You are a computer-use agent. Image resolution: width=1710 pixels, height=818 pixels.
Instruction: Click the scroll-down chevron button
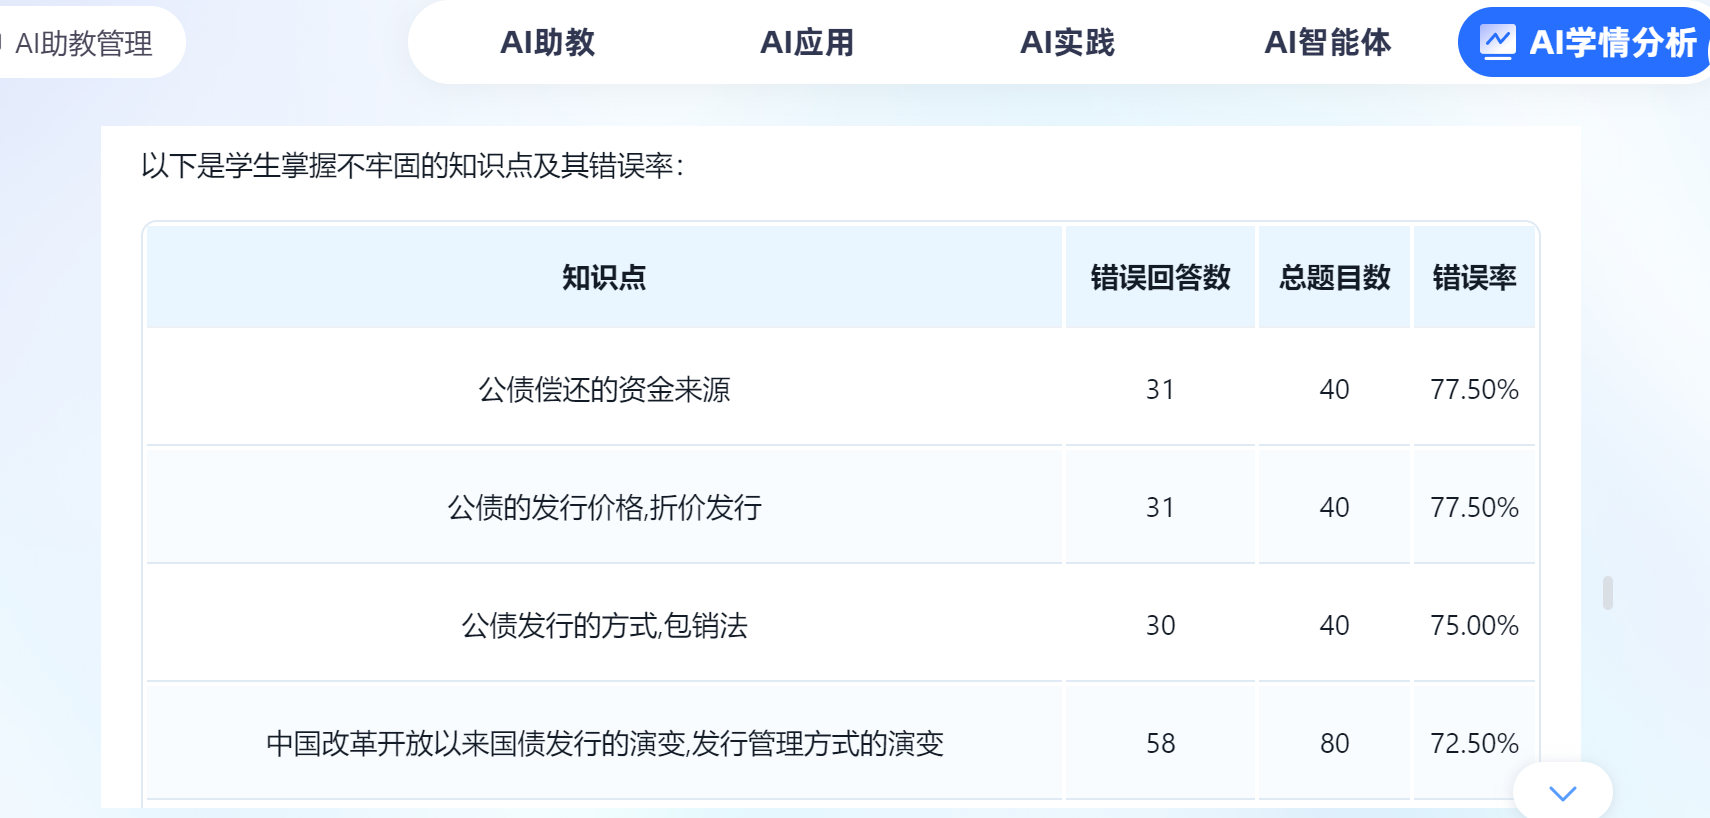pyautogui.click(x=1562, y=793)
